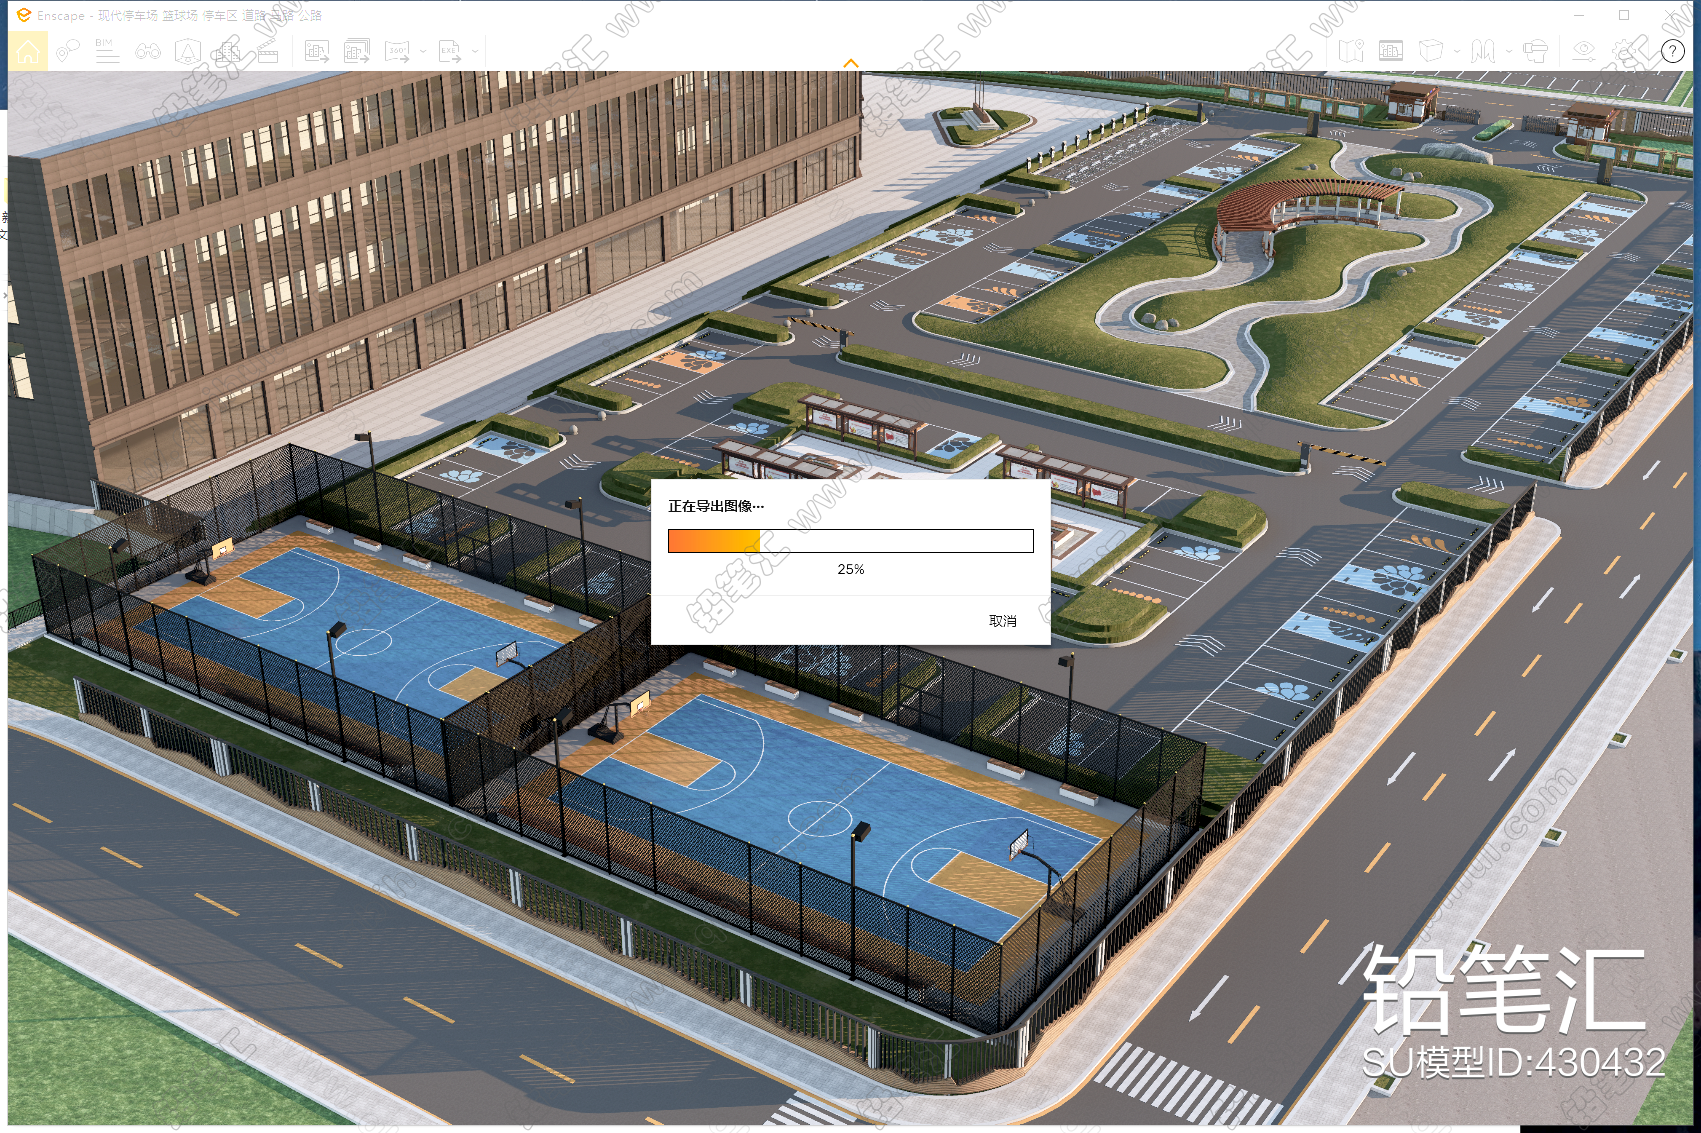Open the minimap icon
The height and width of the screenshot is (1133, 1701).
(1351, 51)
